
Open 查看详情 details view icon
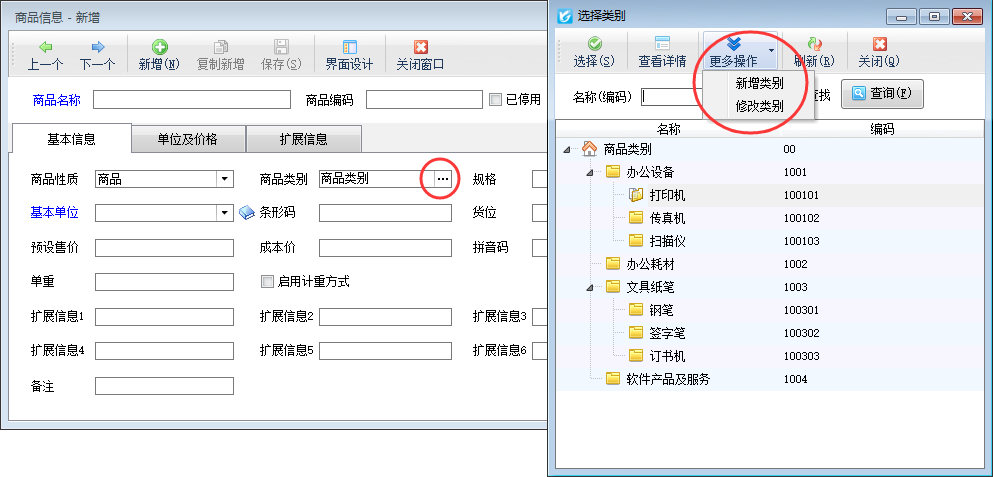[662, 44]
